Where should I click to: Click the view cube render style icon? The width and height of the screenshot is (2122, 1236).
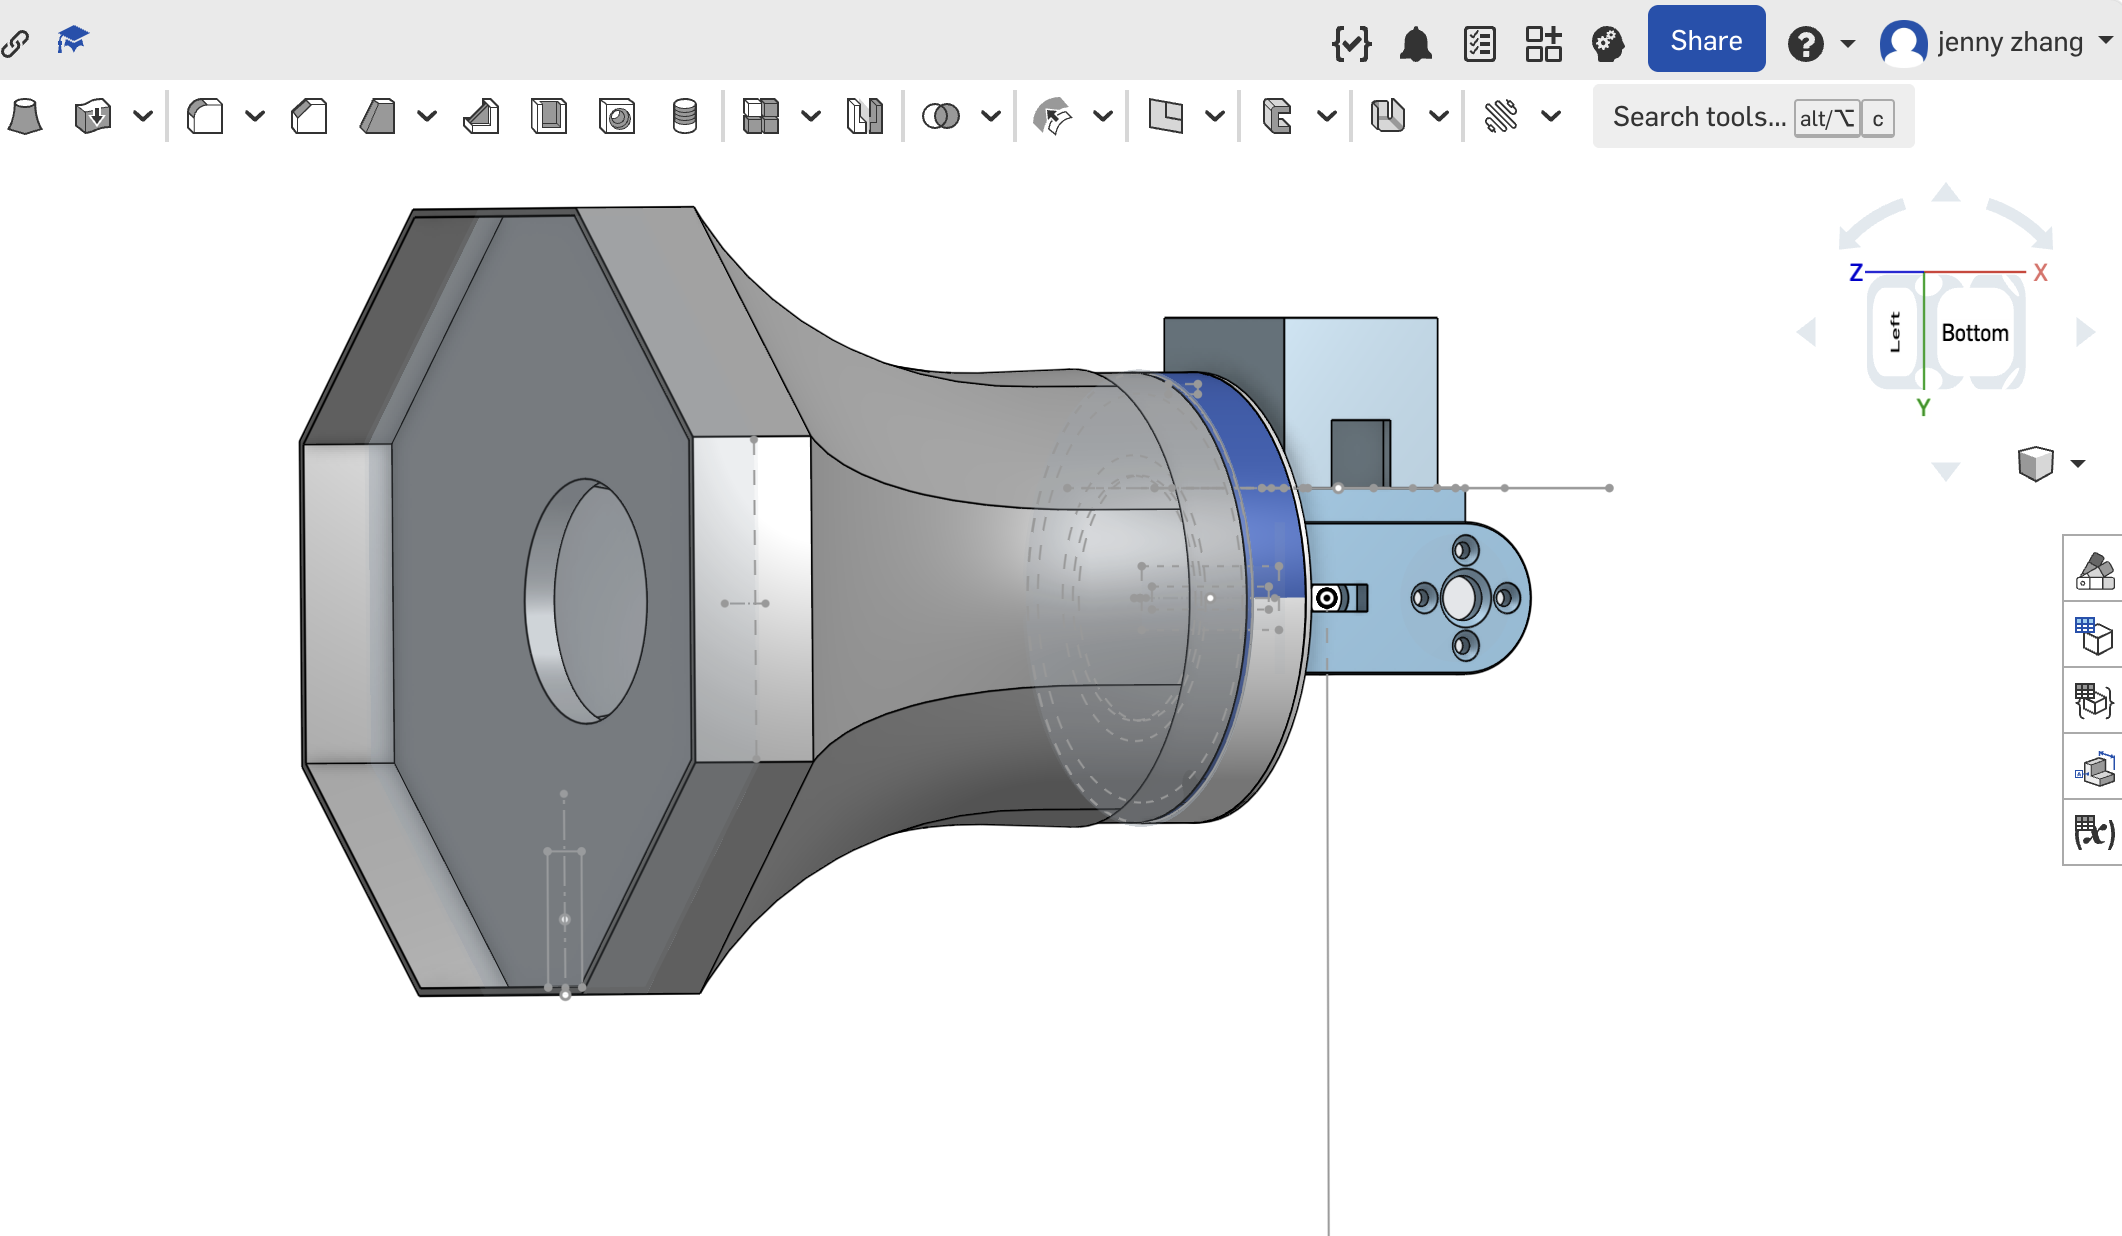pos(2035,463)
